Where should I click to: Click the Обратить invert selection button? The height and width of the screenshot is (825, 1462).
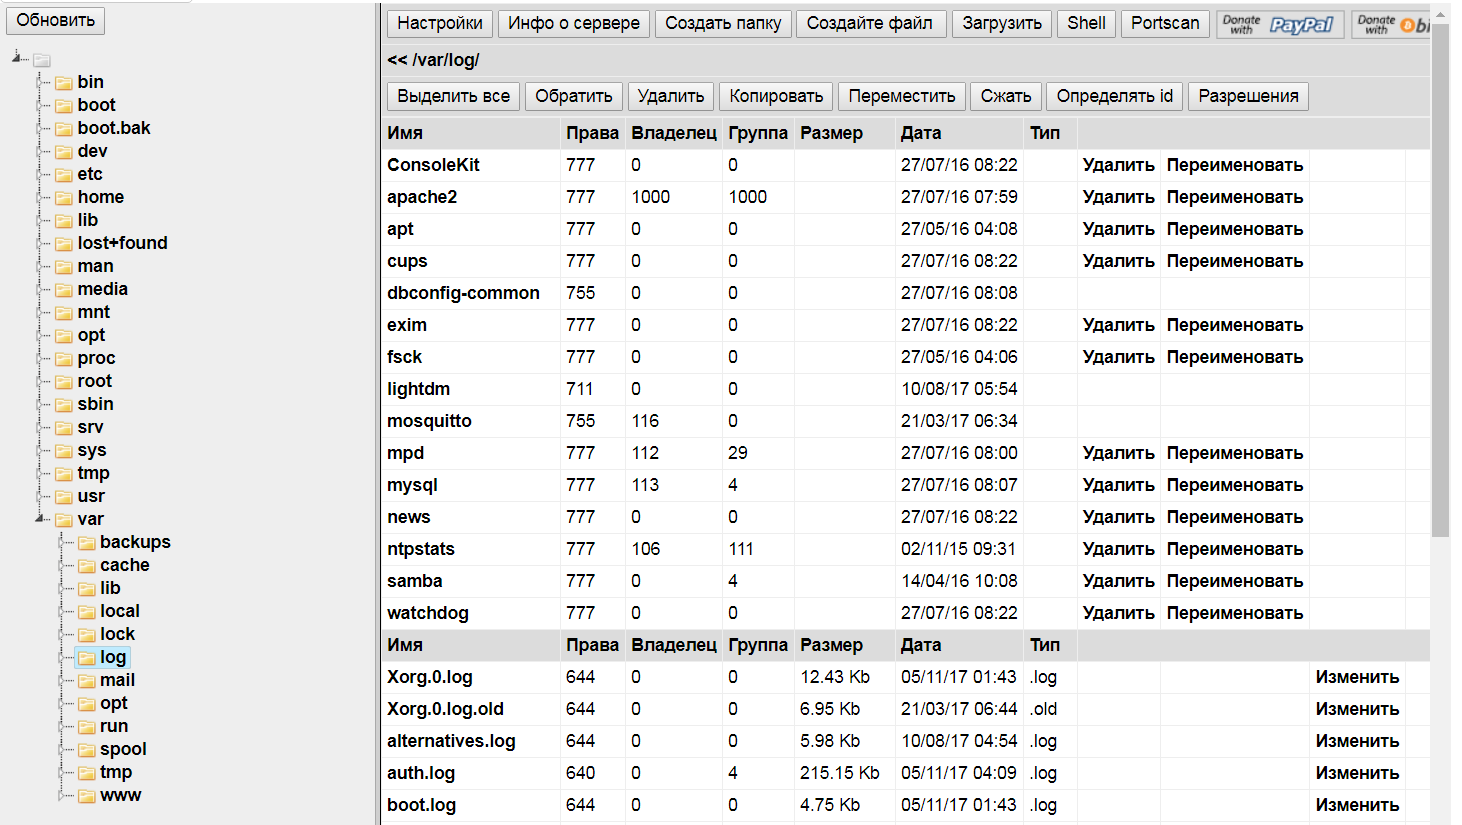pos(574,96)
